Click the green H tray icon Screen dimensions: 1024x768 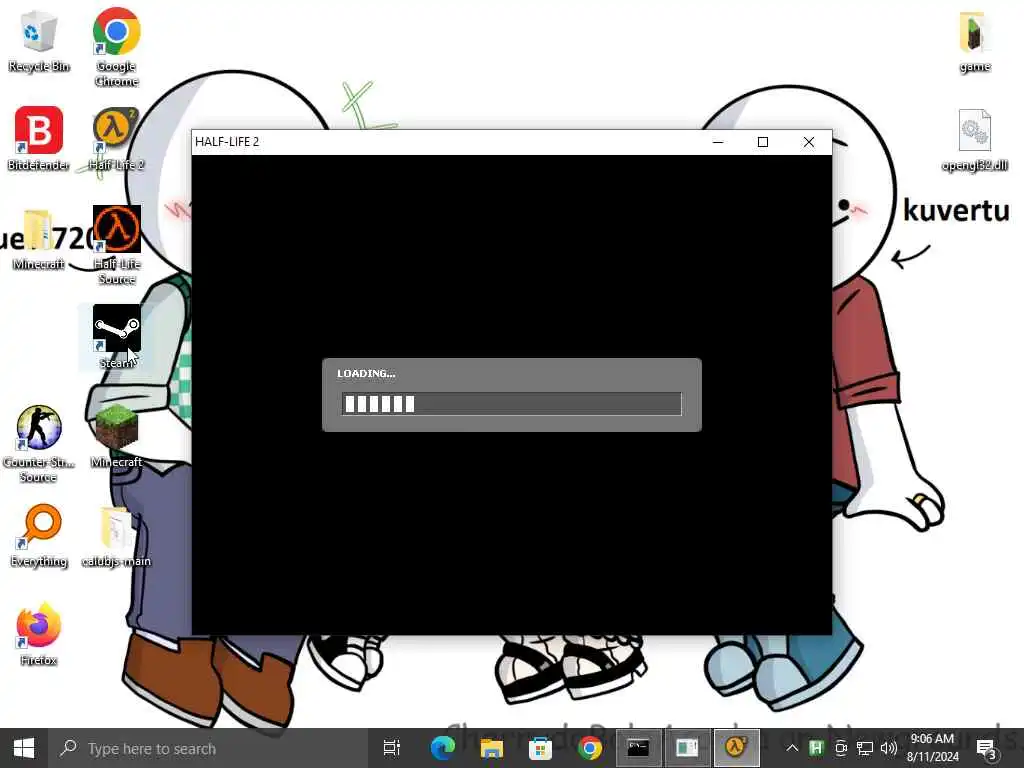coord(816,748)
